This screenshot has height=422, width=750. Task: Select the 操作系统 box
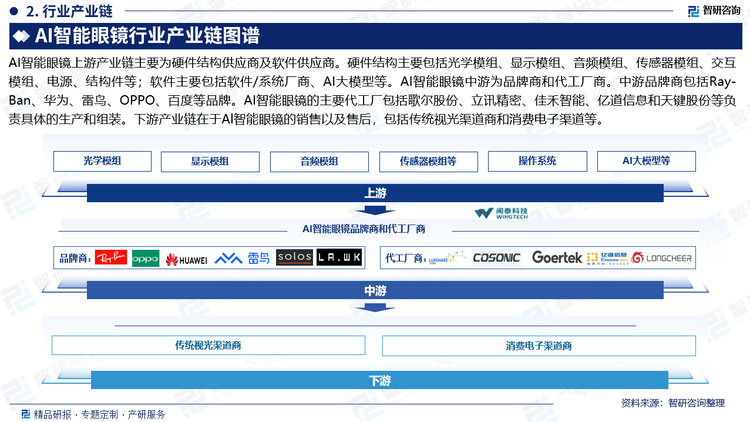[x=537, y=161]
